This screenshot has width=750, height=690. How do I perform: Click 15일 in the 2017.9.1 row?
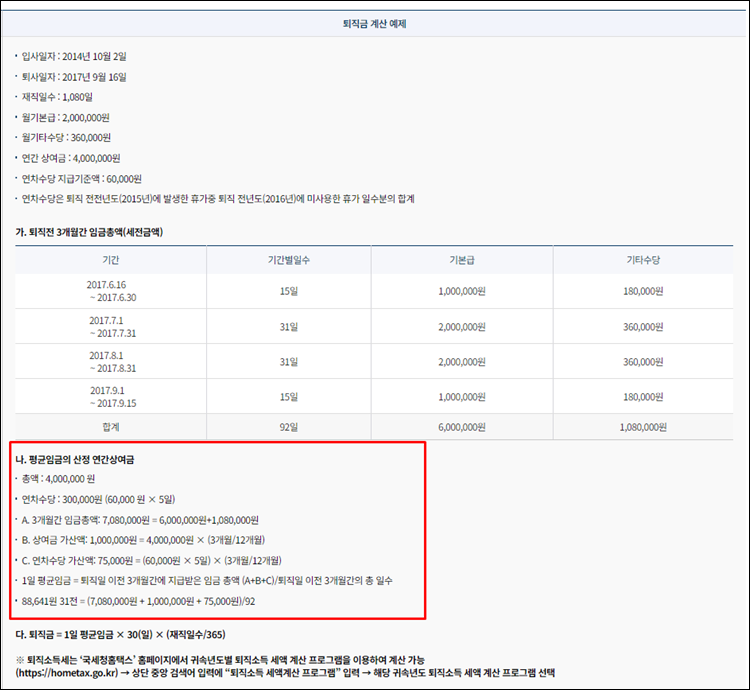(288, 397)
